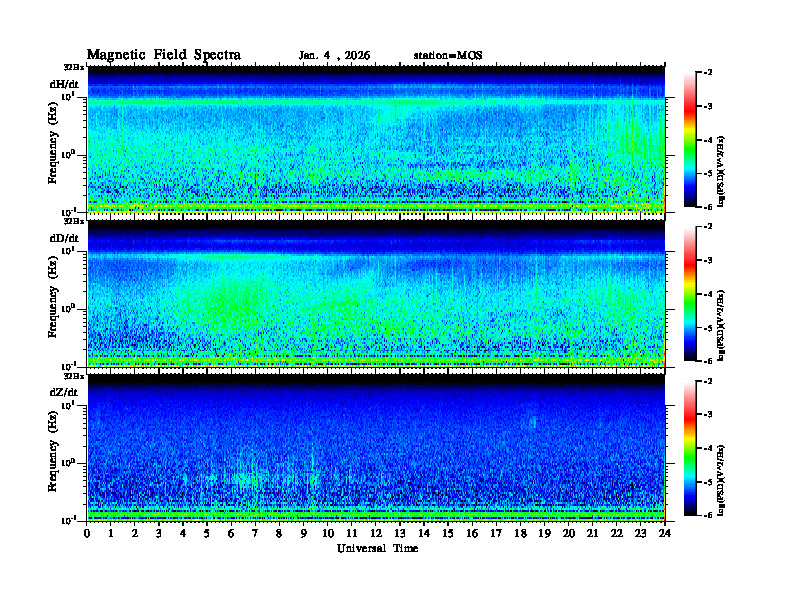Click hour tick label 1 on time axis

pos(111,533)
